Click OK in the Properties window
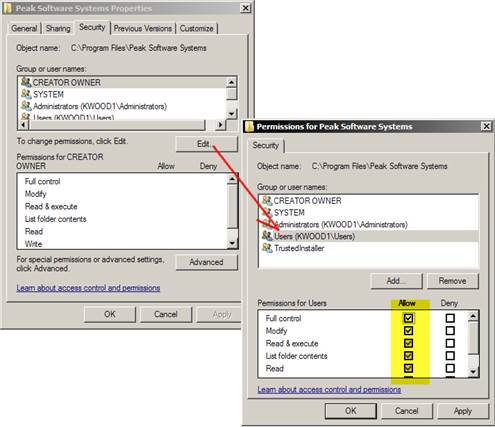The height and width of the screenshot is (427, 495). (110, 314)
